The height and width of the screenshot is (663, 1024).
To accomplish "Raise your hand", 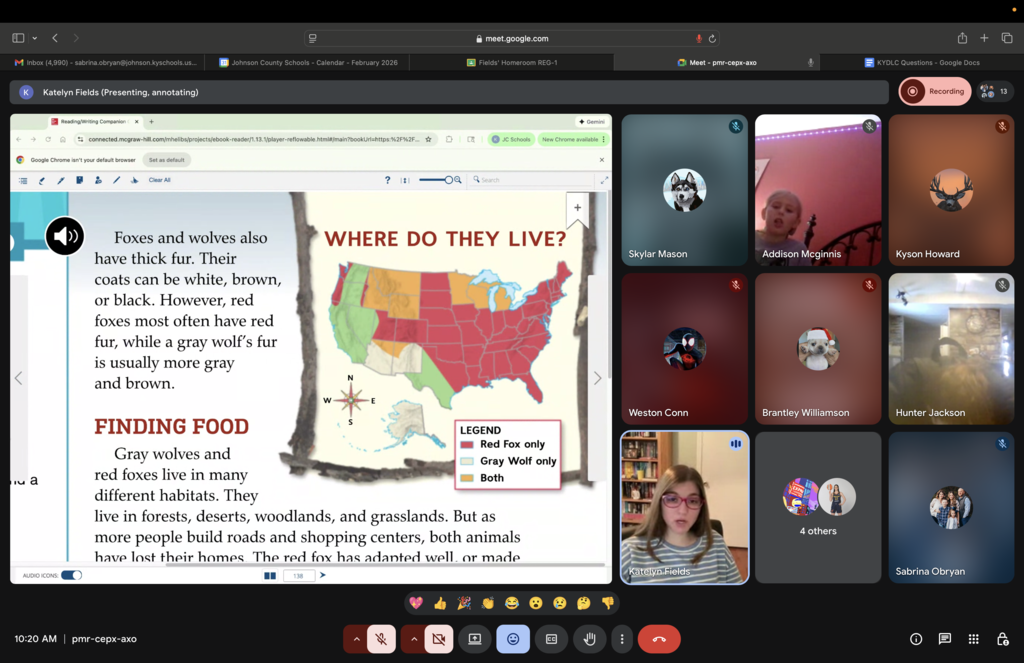I will (589, 639).
